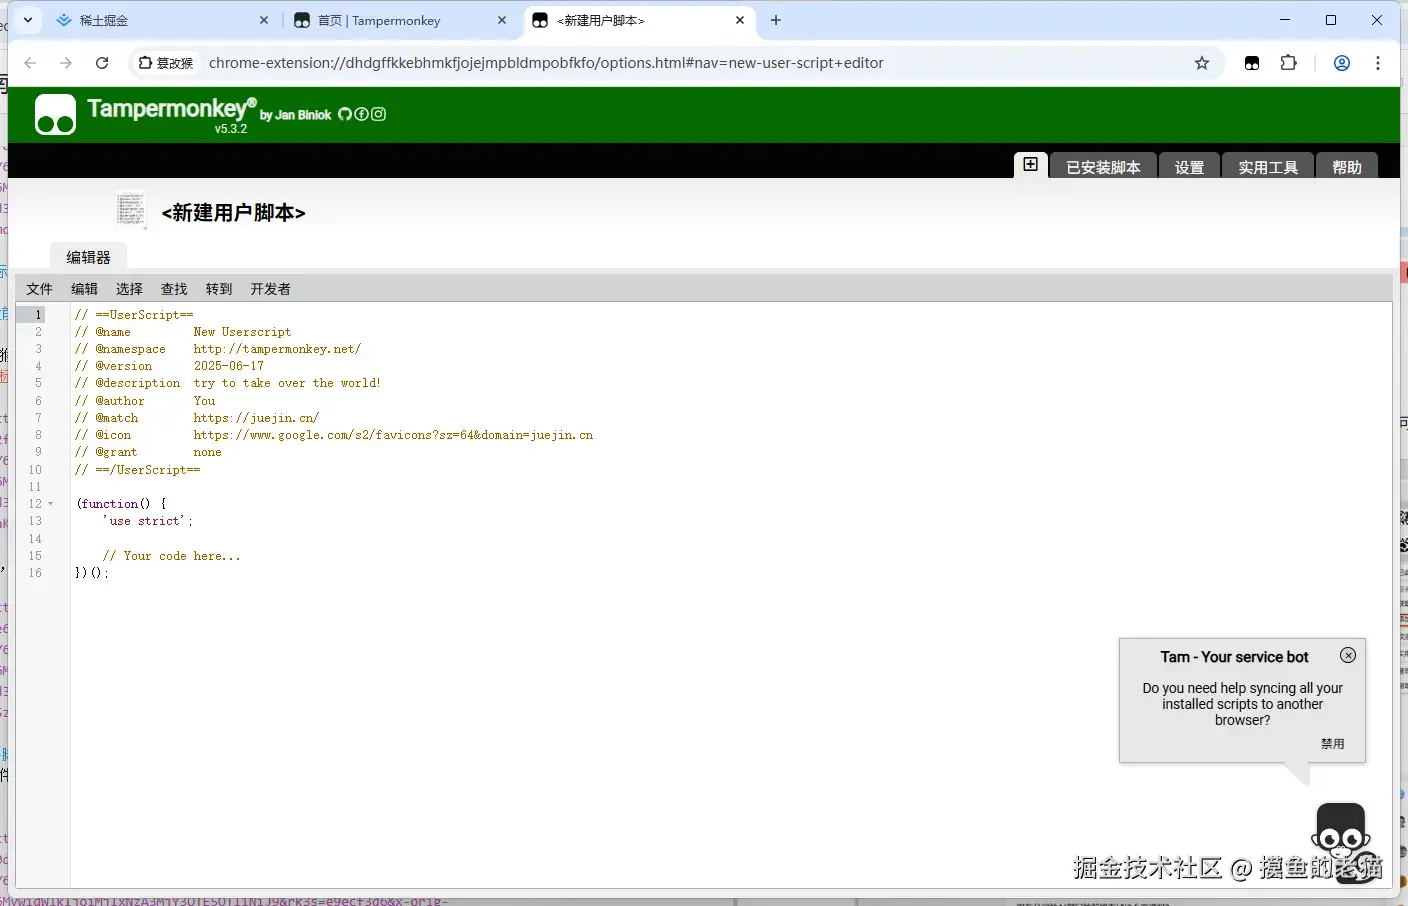Open the 开发者 editor menu

tap(270, 289)
